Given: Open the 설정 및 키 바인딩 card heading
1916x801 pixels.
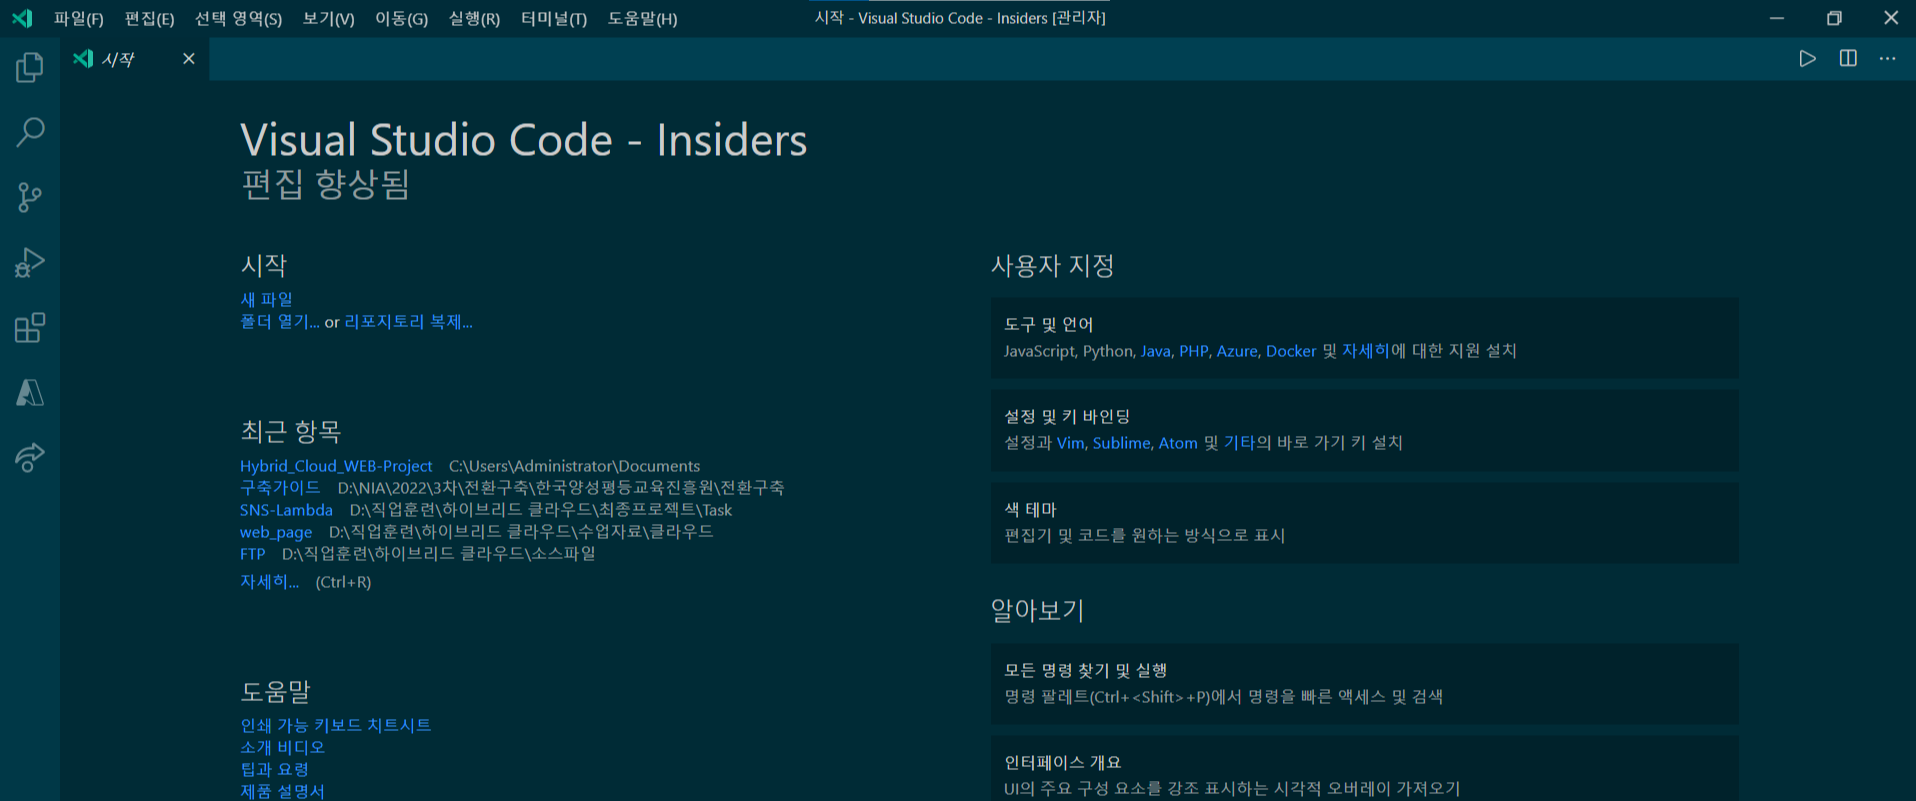Looking at the screenshot, I should click(1067, 416).
